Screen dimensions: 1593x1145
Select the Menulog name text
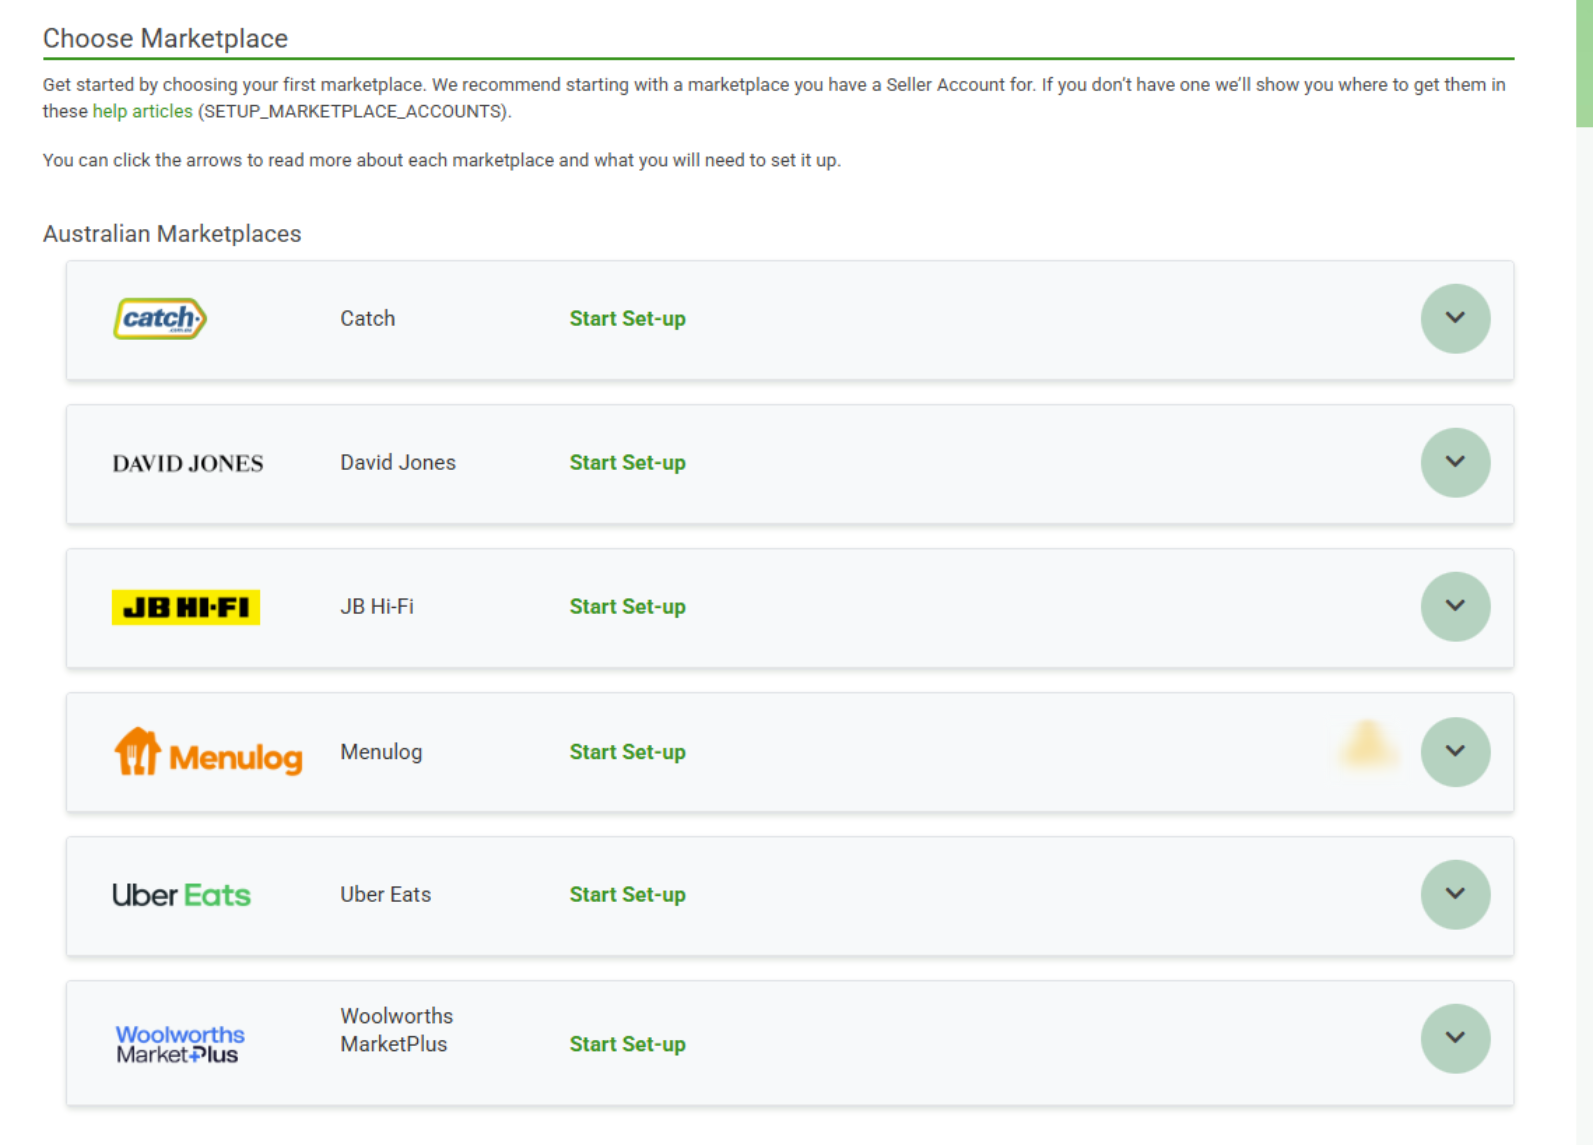tap(381, 751)
